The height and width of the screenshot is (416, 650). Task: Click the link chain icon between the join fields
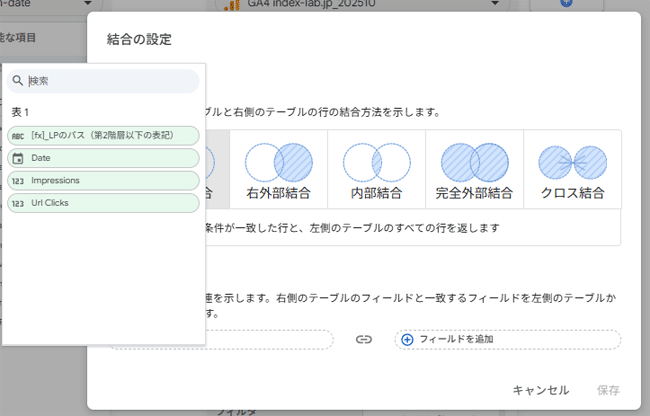click(364, 339)
